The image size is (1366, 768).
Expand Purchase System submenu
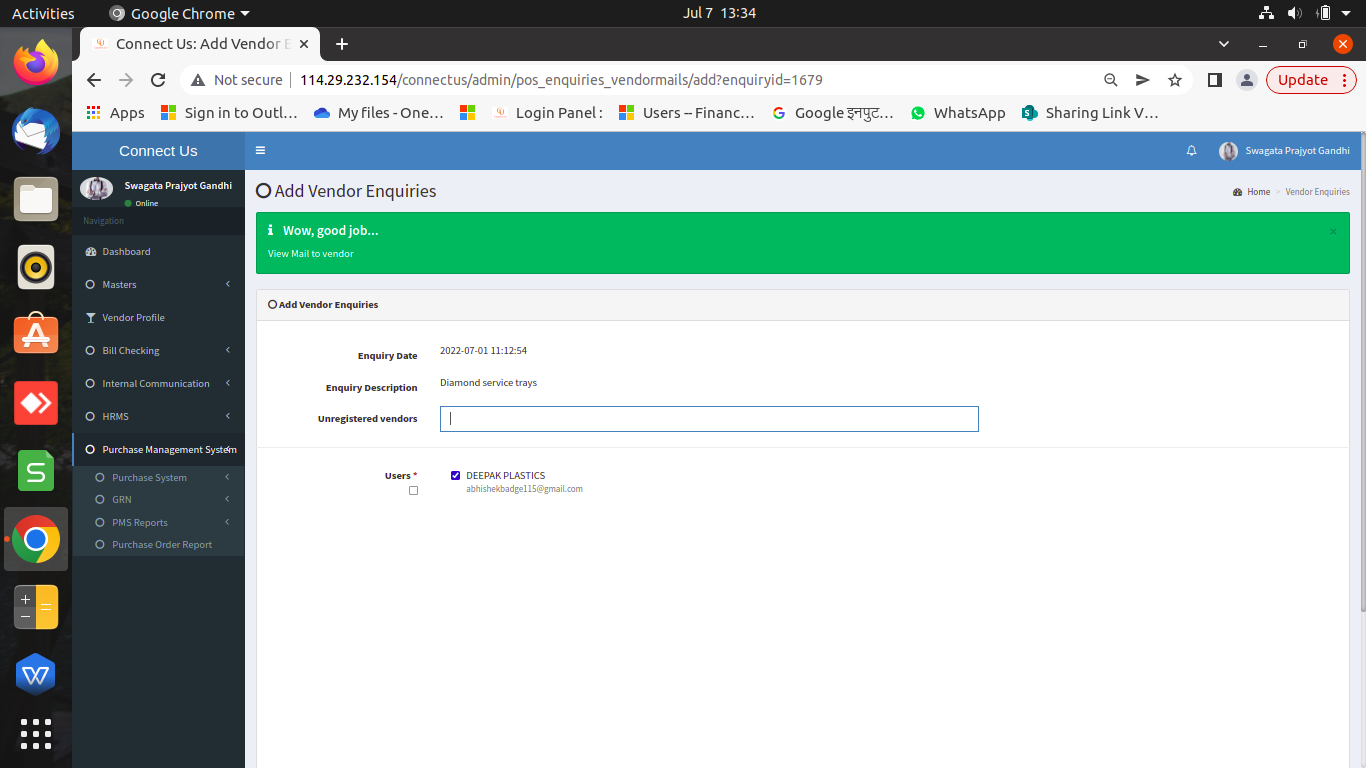click(158, 478)
